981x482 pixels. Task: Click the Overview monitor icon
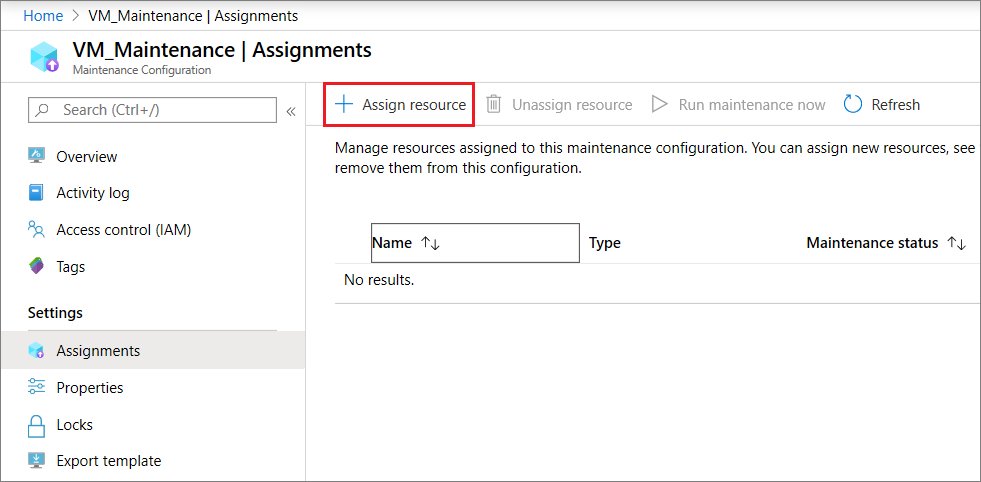tap(37, 156)
